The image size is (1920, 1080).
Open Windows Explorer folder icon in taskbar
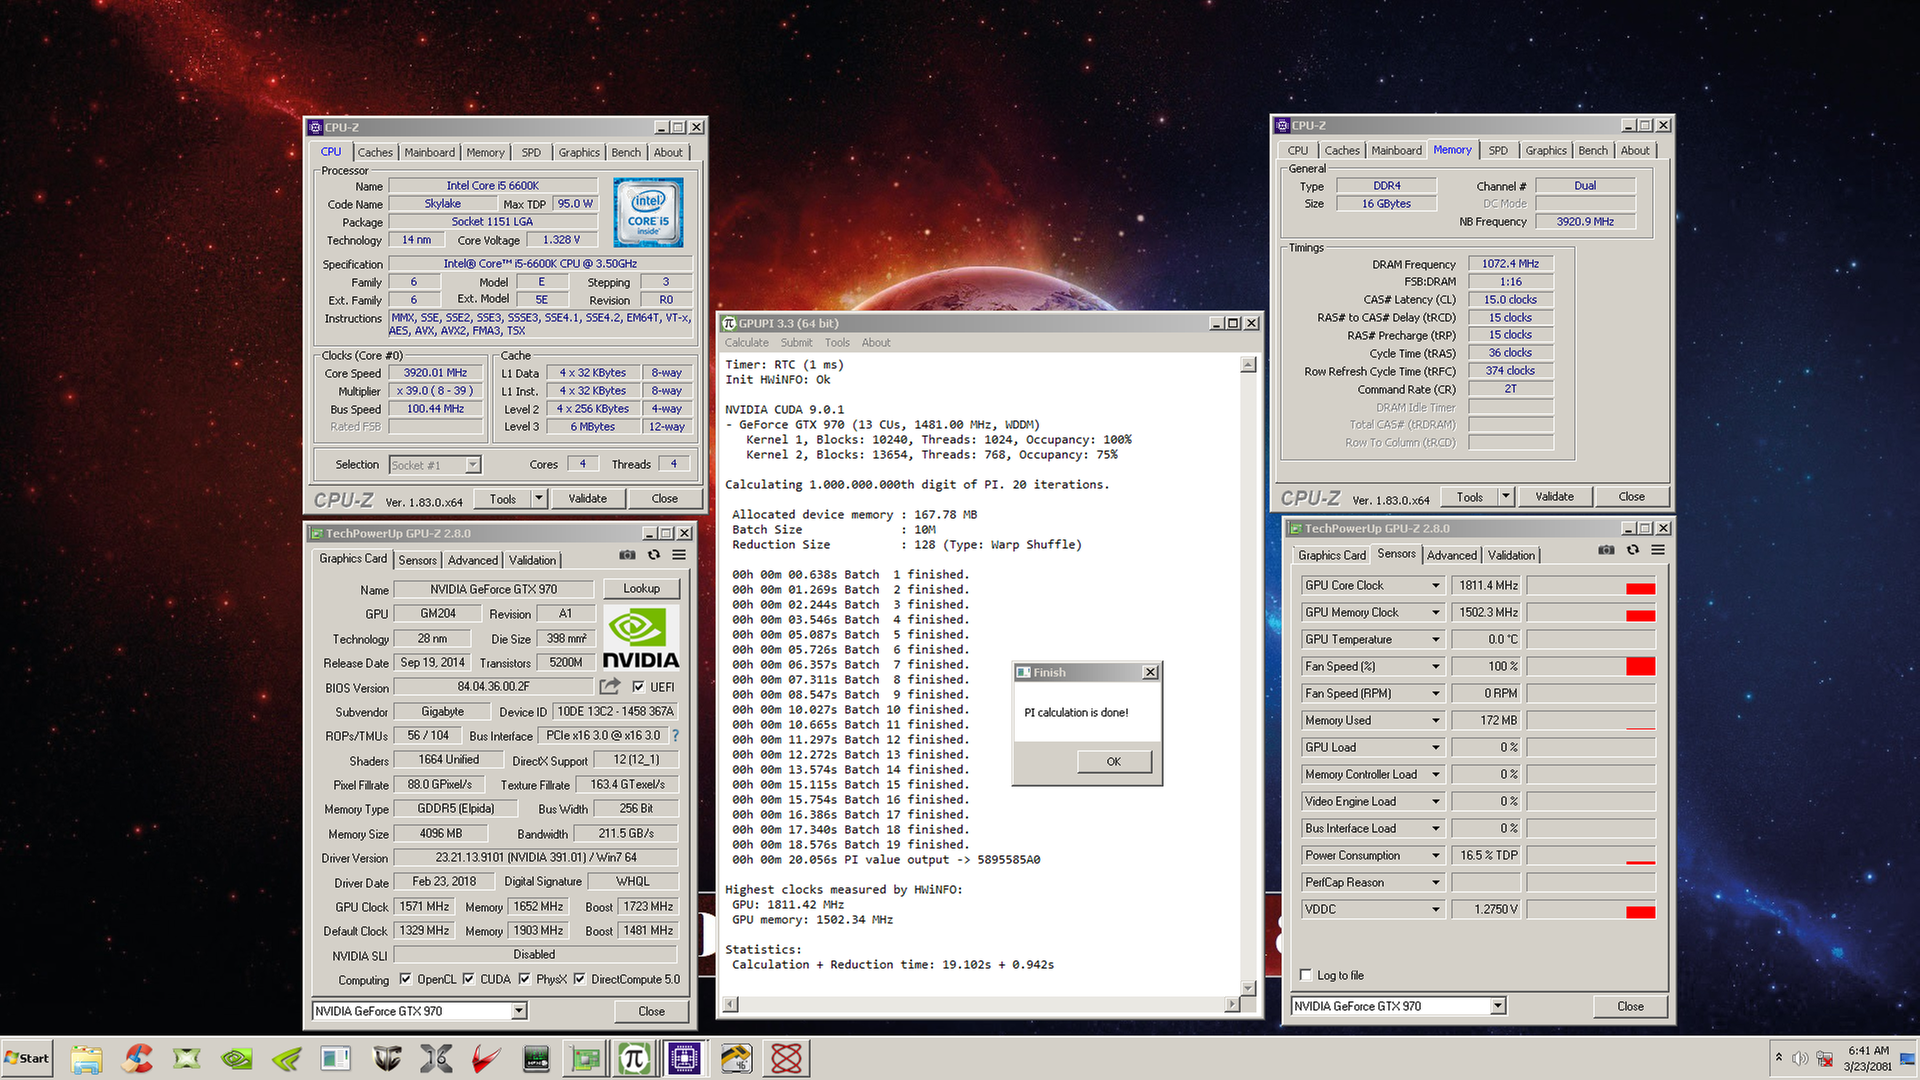tap(86, 1058)
